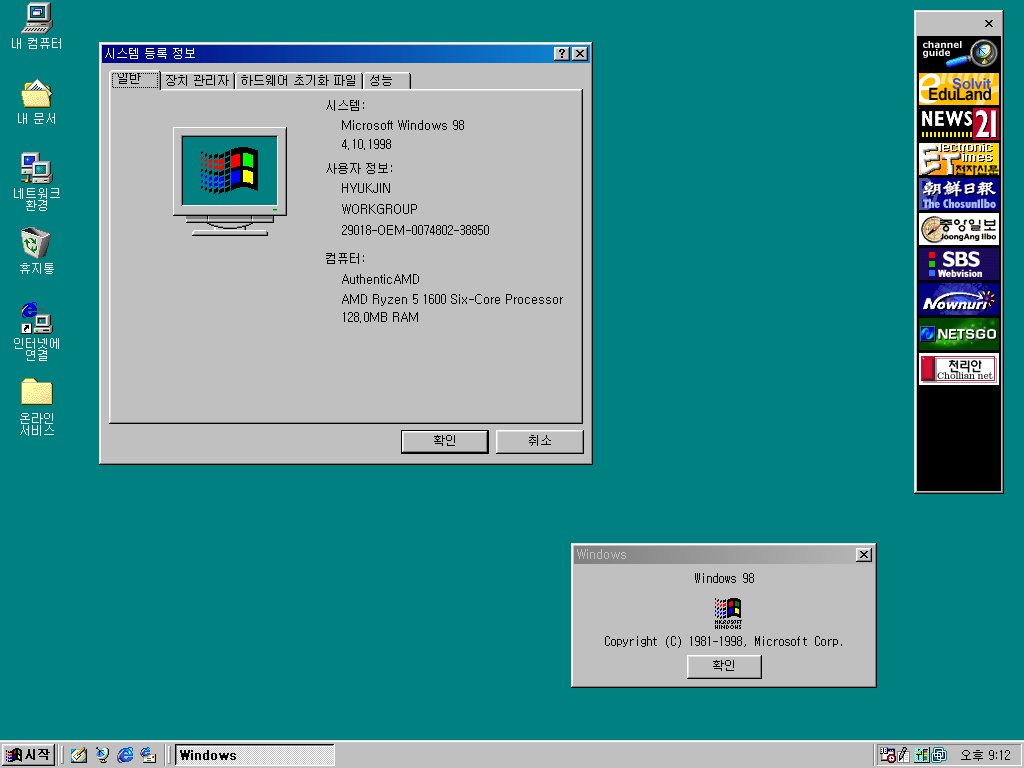
Task: Click the AuthenticAMD text
Action: (x=380, y=279)
